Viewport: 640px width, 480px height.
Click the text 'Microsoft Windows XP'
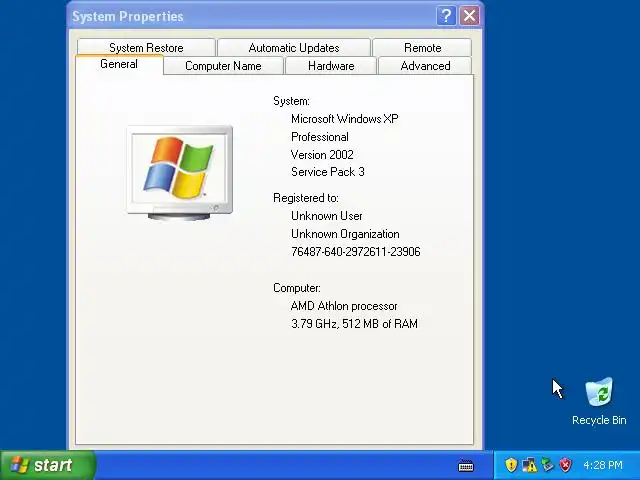(x=344, y=119)
